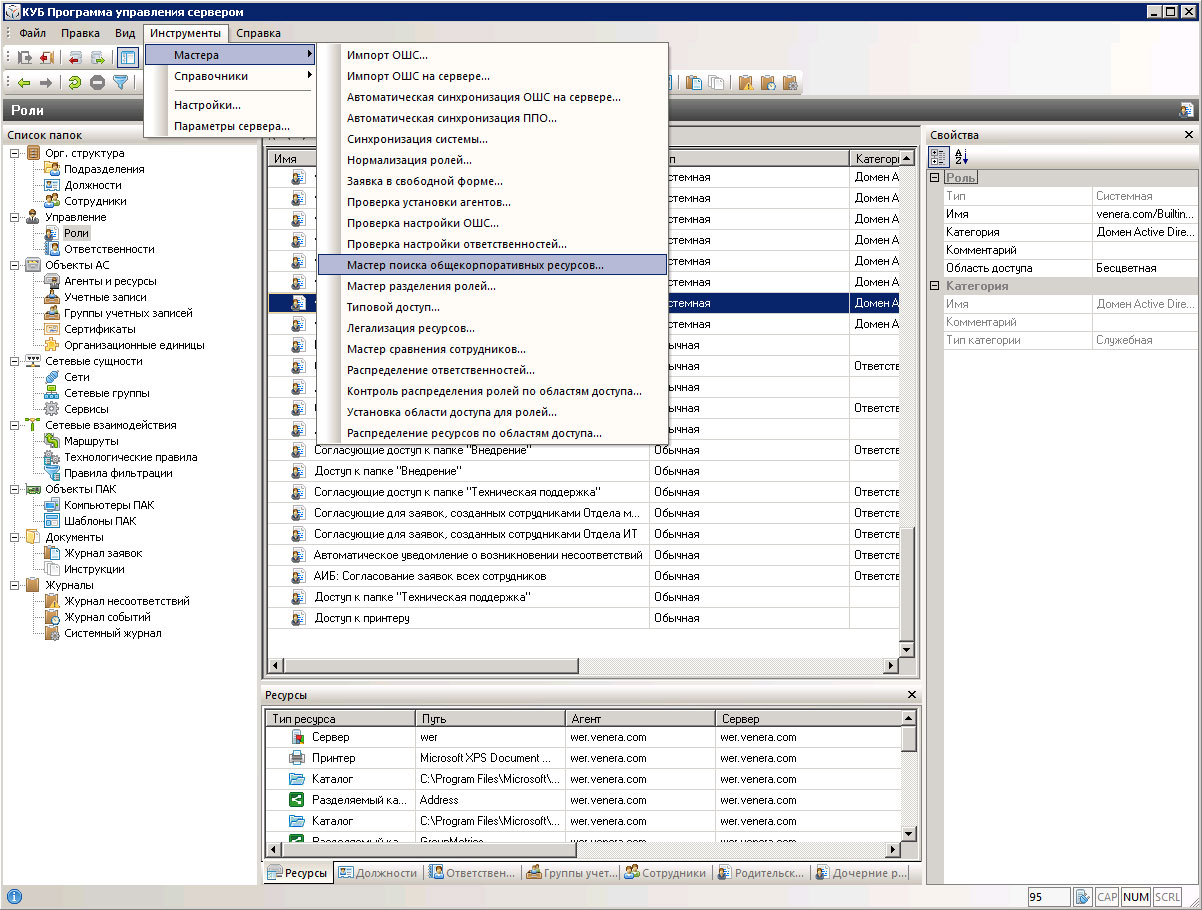Click the green refresh toolbar icon
This screenshot has height=910, width=1202.
(75, 83)
